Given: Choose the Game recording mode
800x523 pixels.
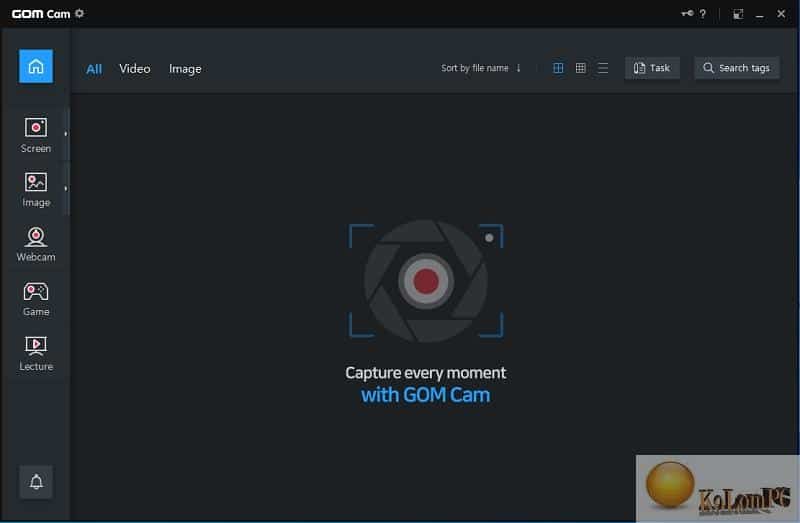Looking at the screenshot, I should [36, 299].
